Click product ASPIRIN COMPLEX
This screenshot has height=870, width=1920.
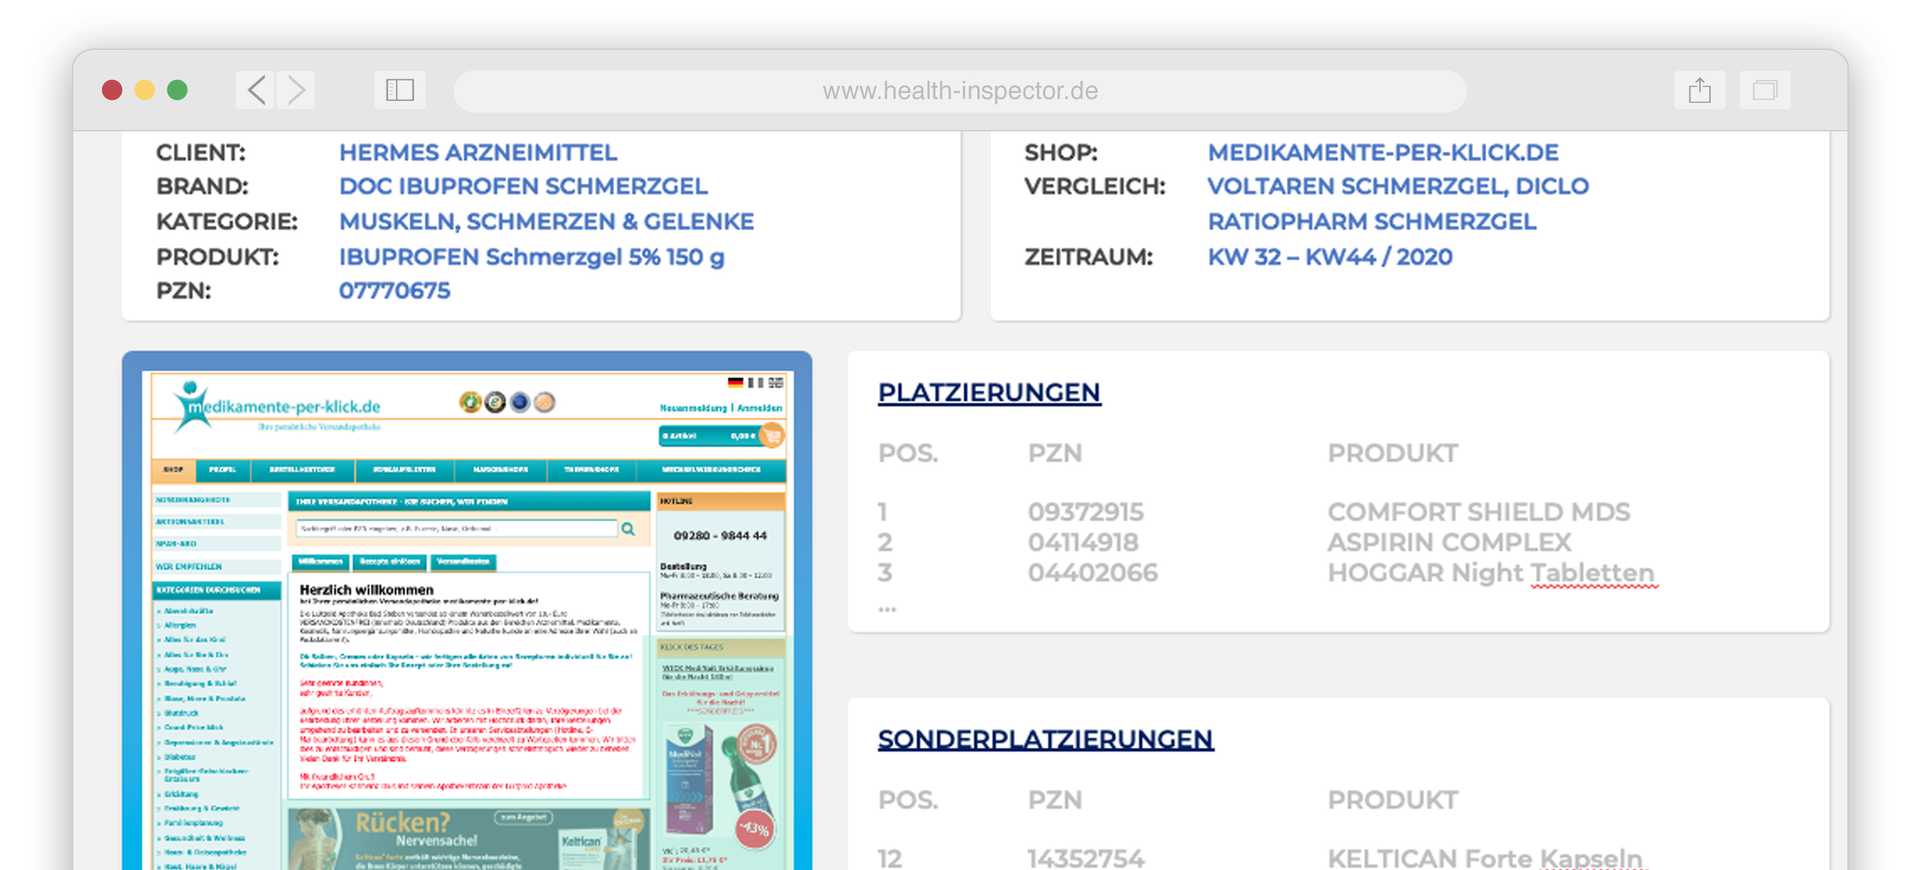click(x=1450, y=543)
